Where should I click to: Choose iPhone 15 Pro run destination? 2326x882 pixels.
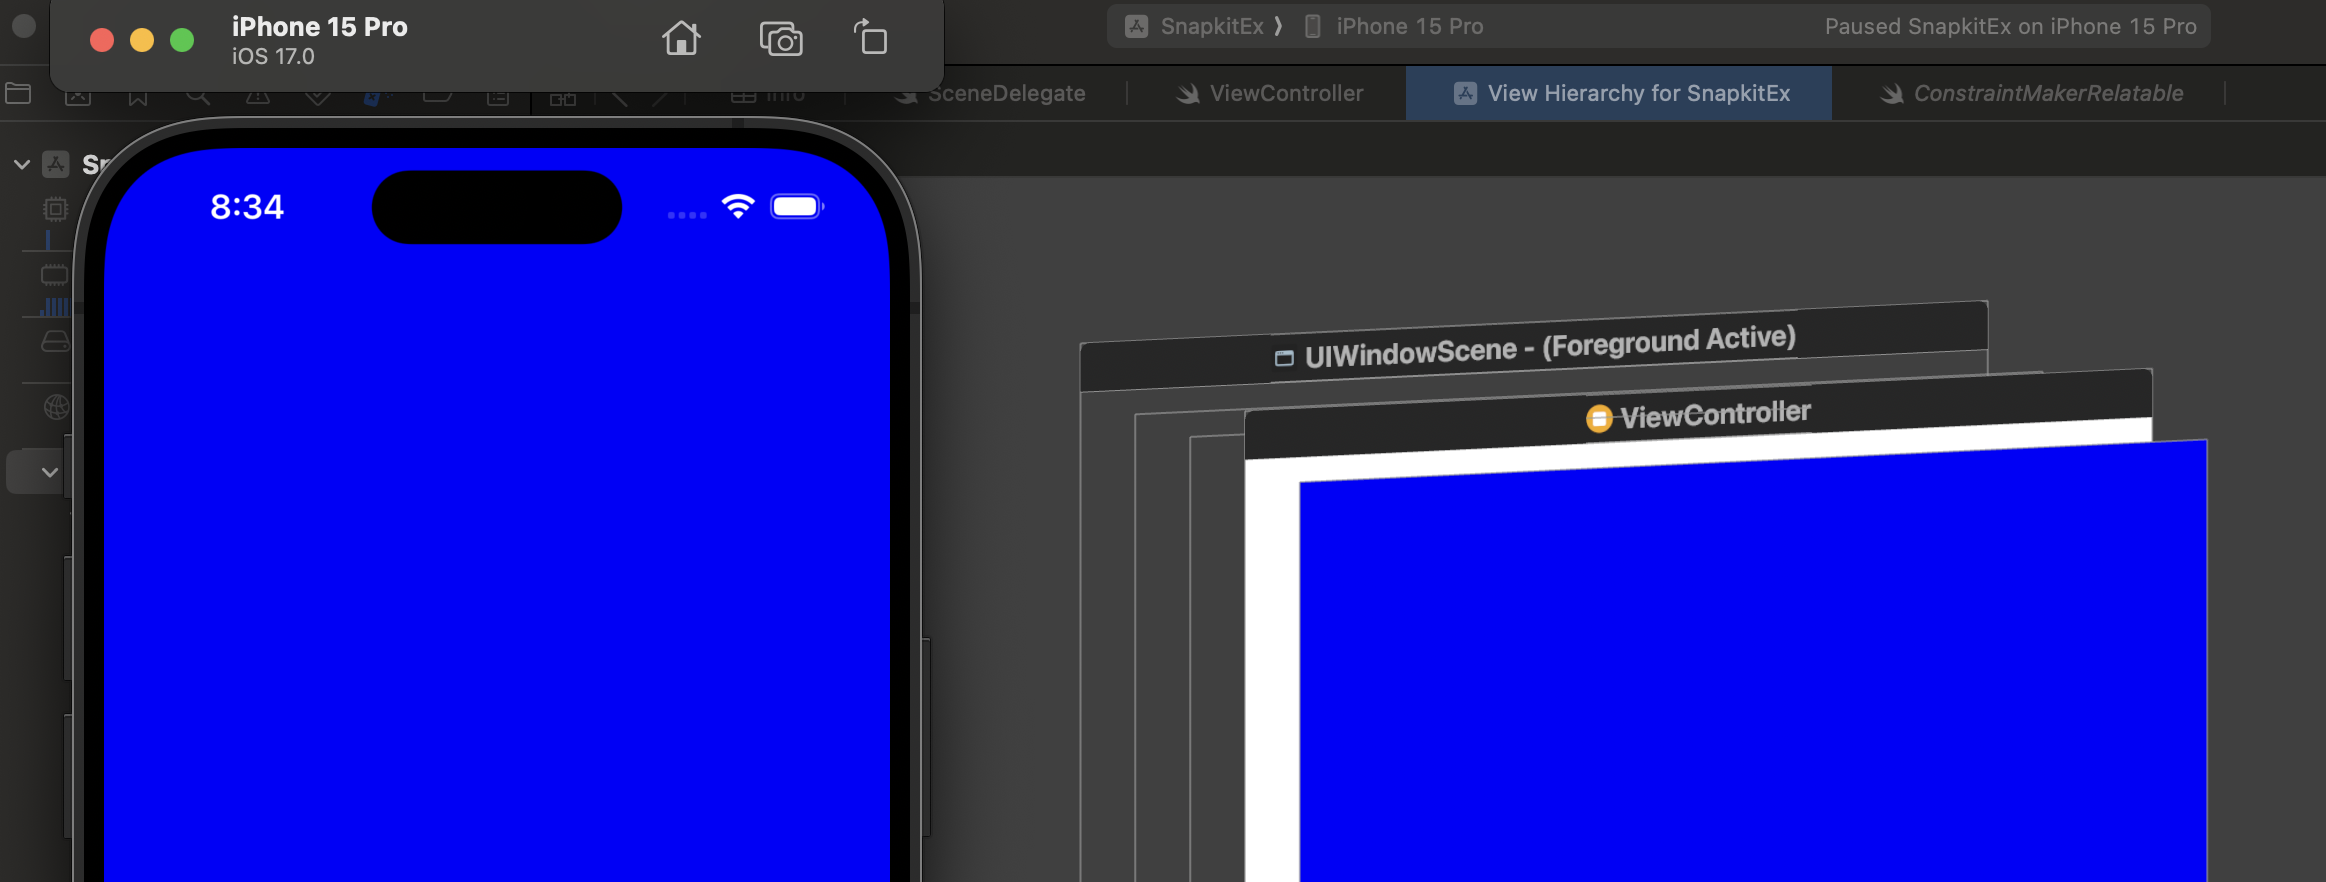tap(1394, 26)
